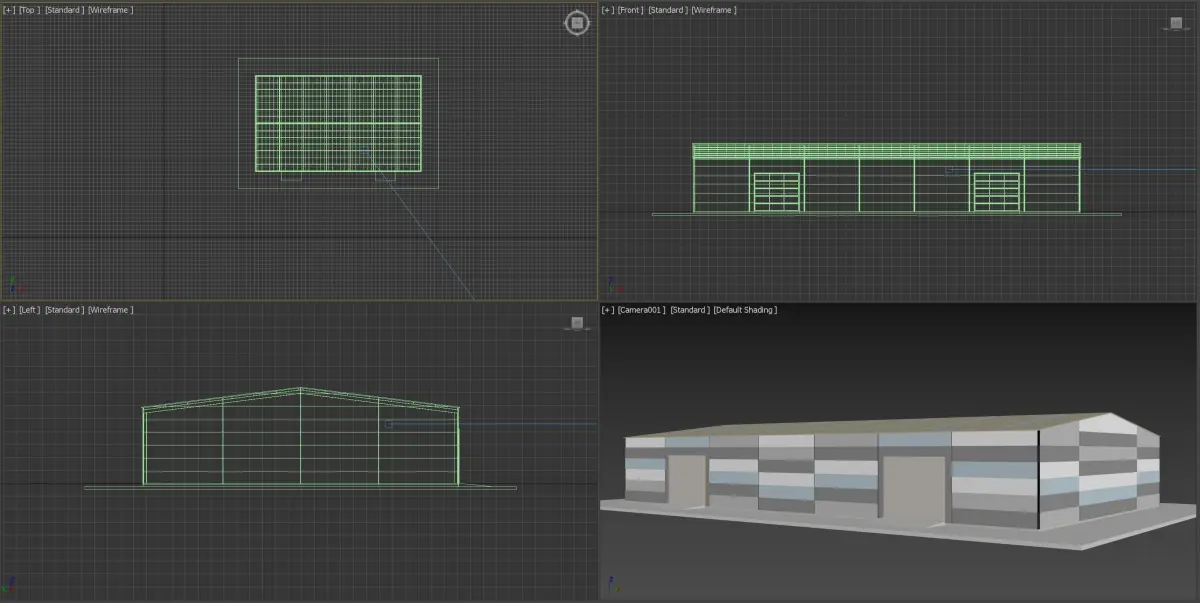This screenshot has height=603, width=1200.
Task: Open the [Standard] menu in the Camera001 viewport
Action: [x=690, y=310]
